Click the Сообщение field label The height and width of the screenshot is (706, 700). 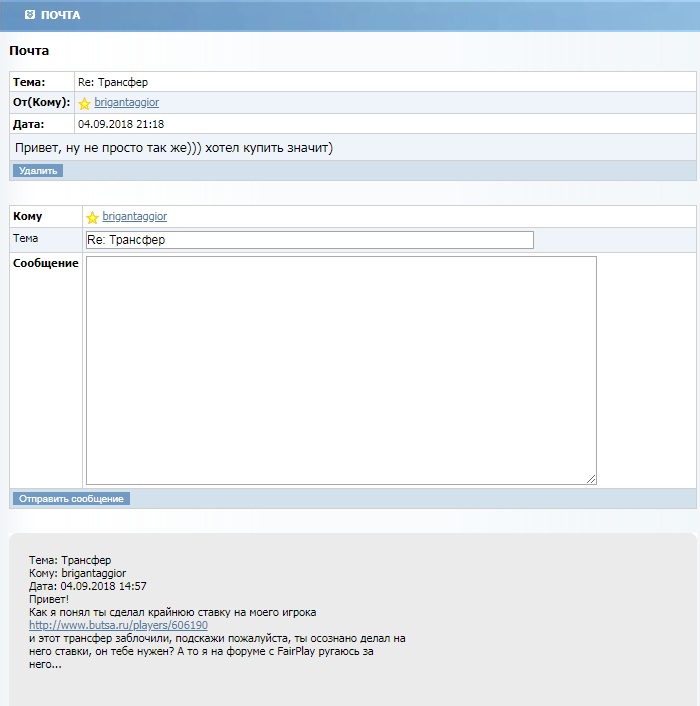pyautogui.click(x=45, y=264)
